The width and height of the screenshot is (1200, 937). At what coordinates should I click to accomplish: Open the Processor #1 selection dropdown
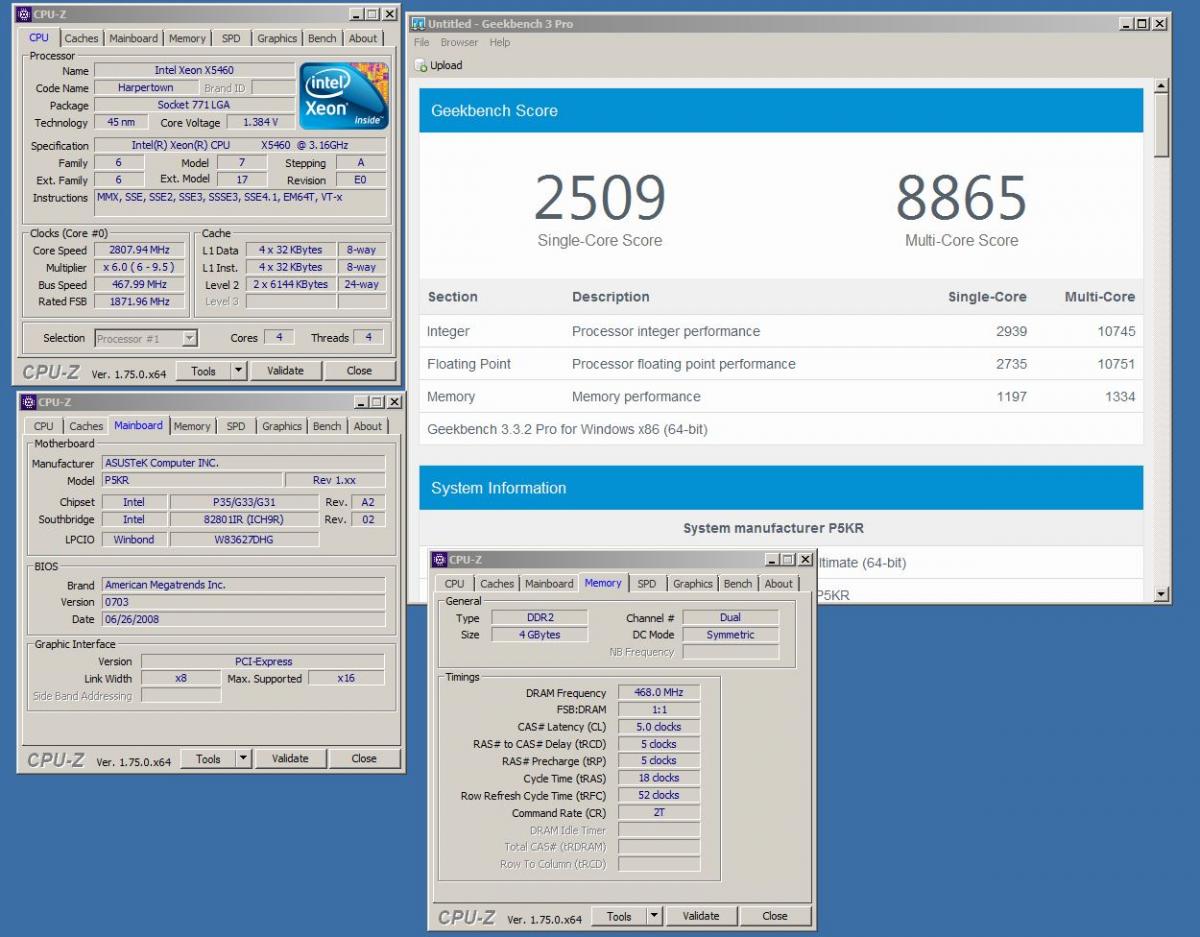click(x=147, y=339)
